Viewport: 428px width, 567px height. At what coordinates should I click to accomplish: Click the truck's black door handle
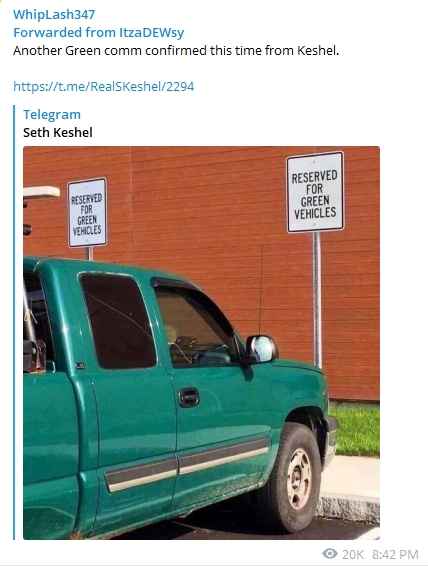pos(189,397)
